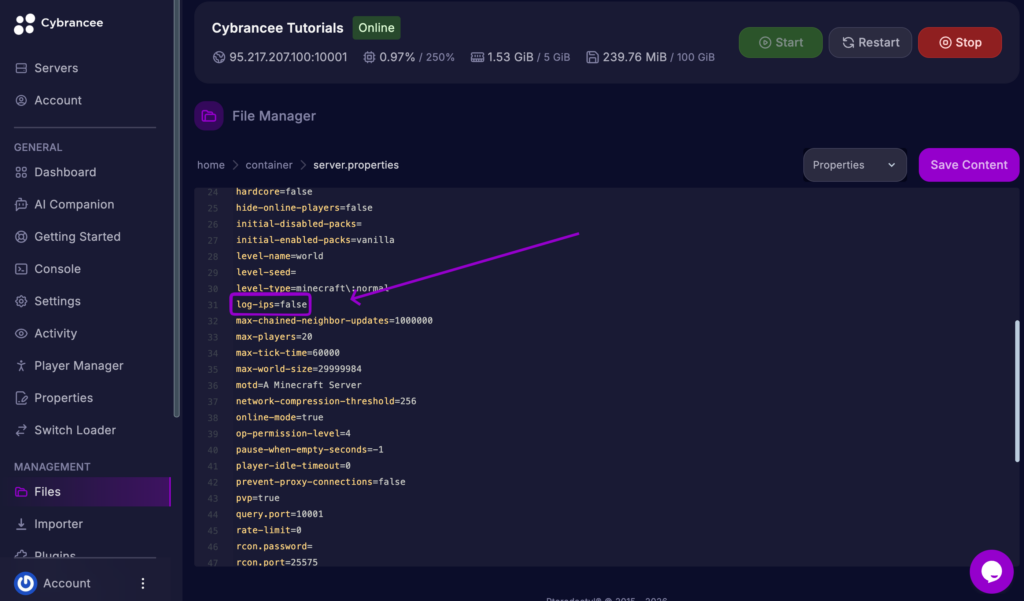Click line hide-online-players=false

[304, 208]
